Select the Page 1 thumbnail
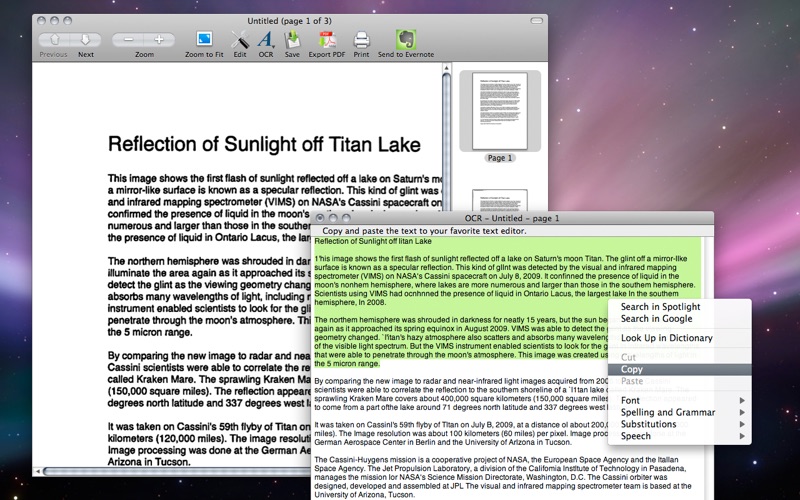The height and width of the screenshot is (500, 800). [500, 111]
